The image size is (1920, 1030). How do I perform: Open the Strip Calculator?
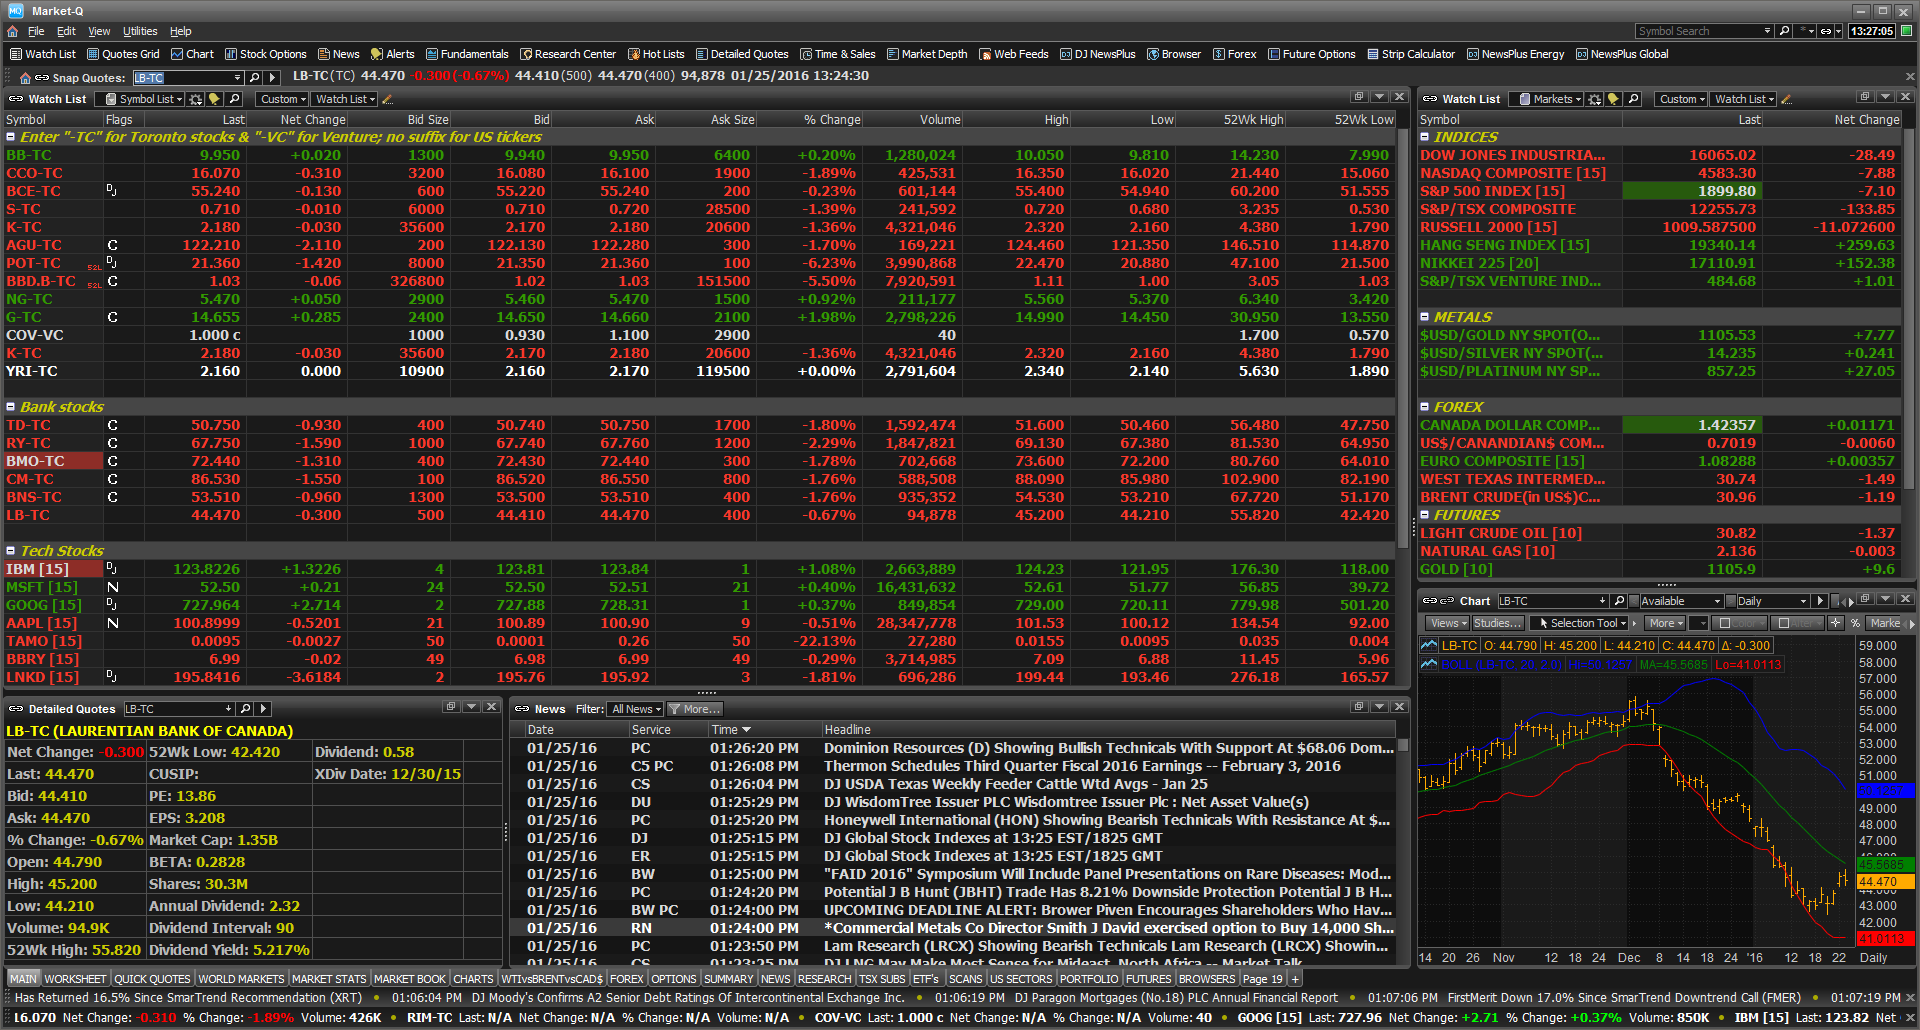[1411, 54]
